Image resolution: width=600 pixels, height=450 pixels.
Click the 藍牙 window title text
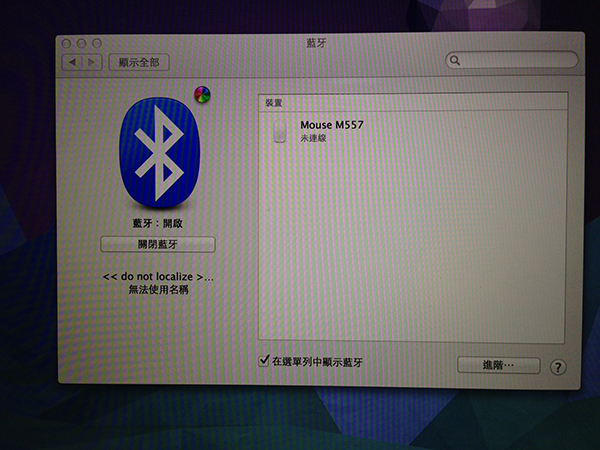coord(316,43)
